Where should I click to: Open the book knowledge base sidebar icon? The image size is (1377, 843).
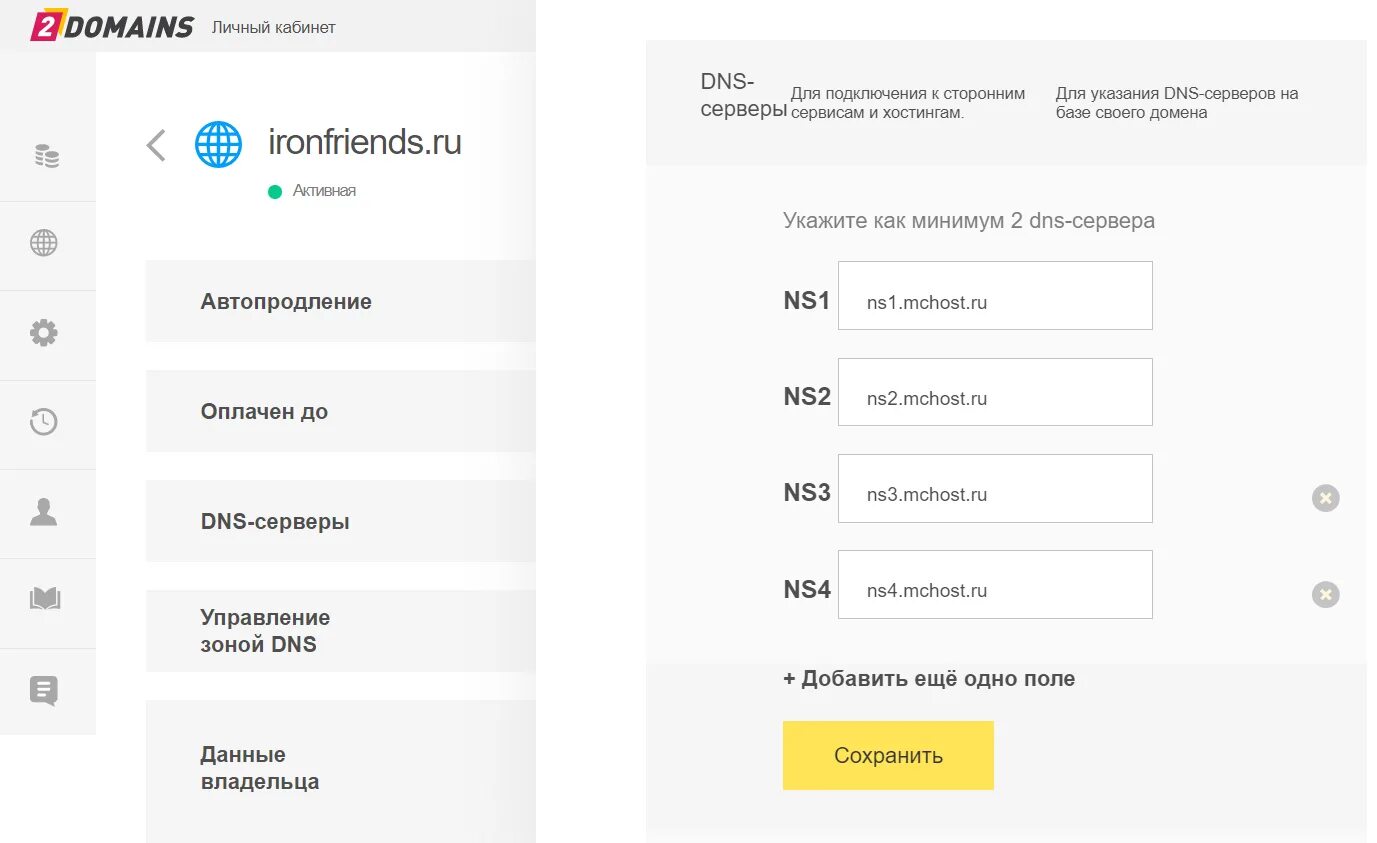pyautogui.click(x=45, y=600)
